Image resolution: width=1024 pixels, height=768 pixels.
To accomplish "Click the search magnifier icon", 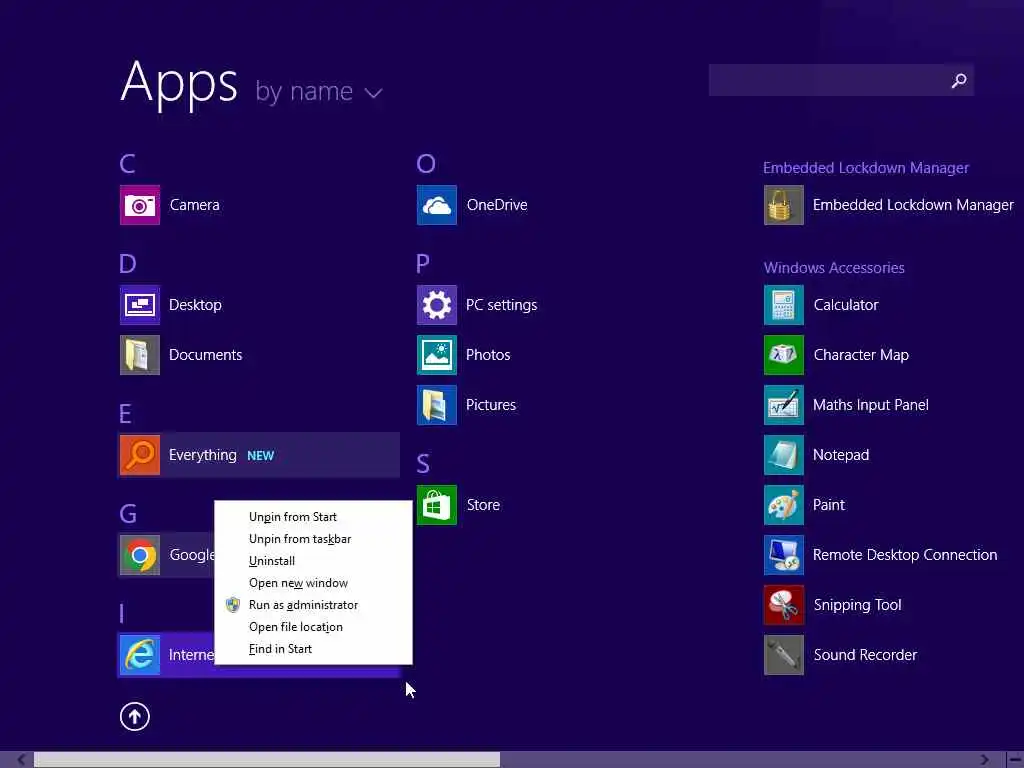I will (959, 80).
